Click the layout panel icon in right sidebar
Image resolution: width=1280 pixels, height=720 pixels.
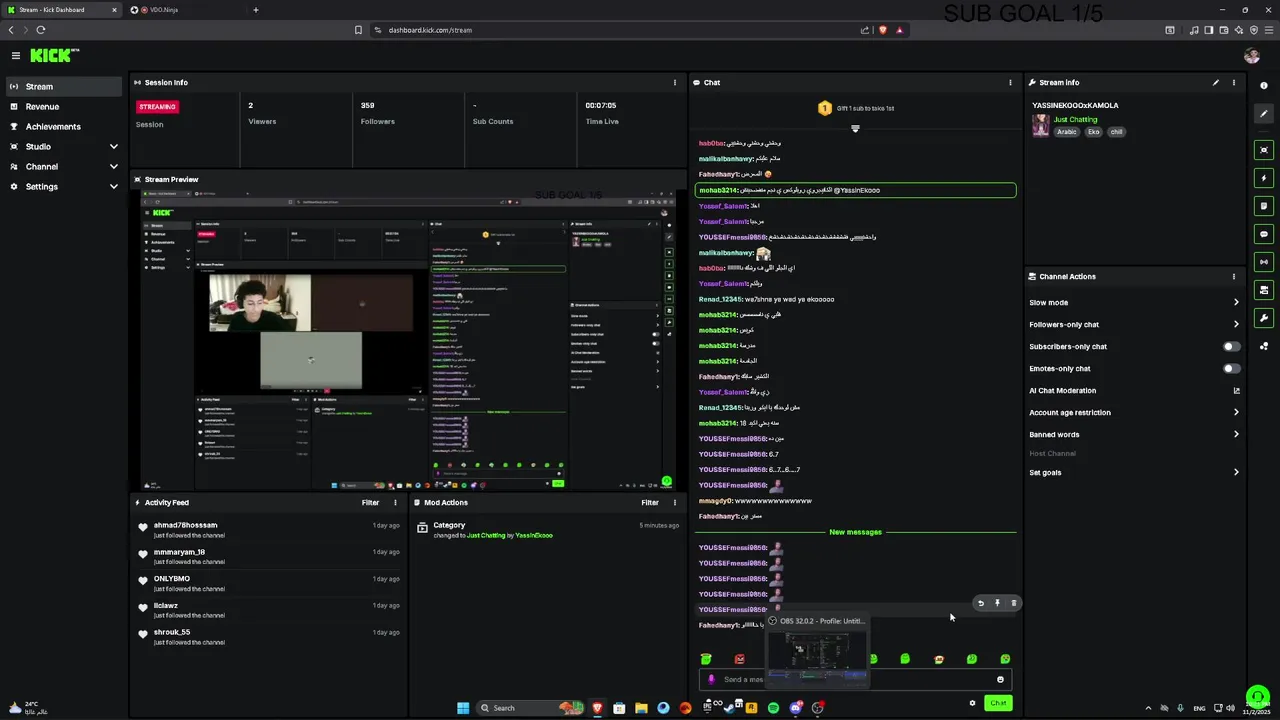pos(1264,290)
